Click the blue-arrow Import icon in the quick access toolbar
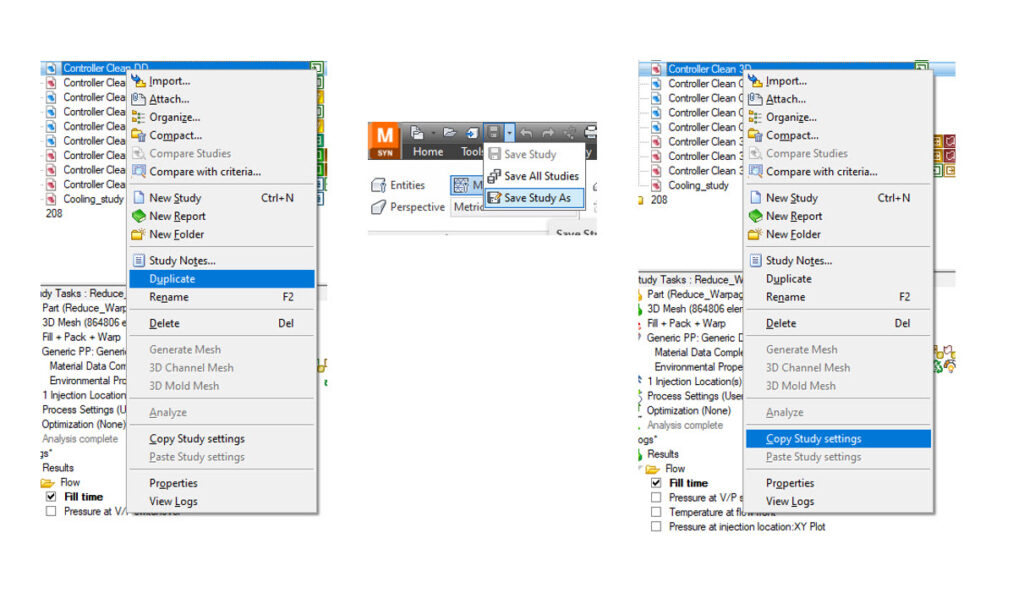The height and width of the screenshot is (599, 1024). 472,133
